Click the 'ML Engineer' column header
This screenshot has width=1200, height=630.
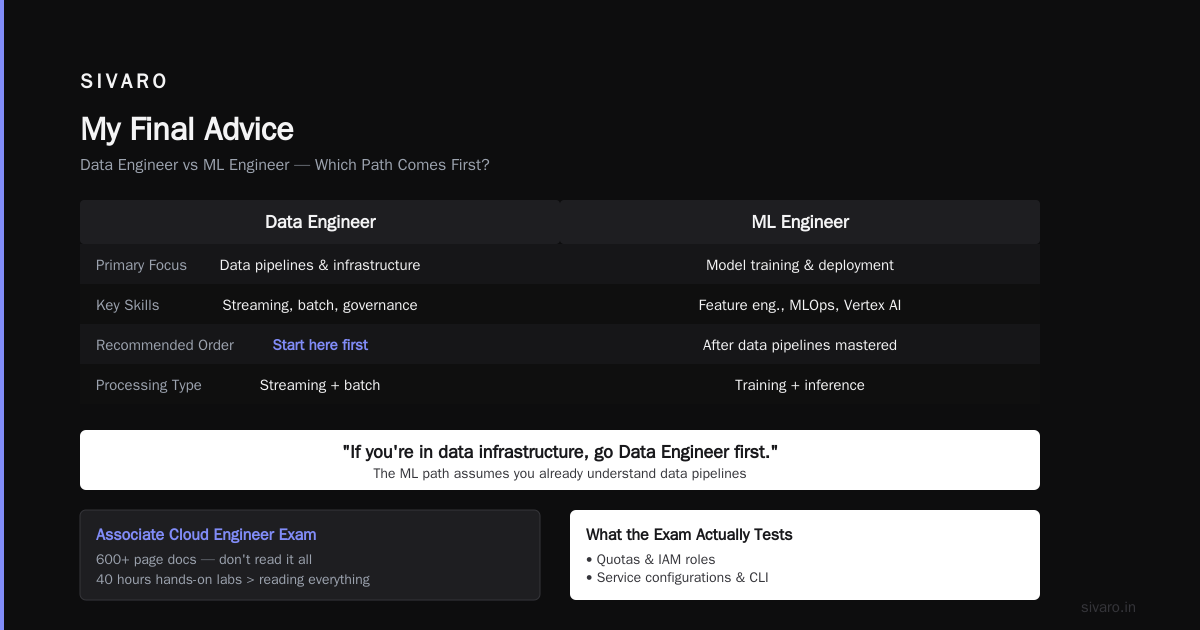(800, 222)
